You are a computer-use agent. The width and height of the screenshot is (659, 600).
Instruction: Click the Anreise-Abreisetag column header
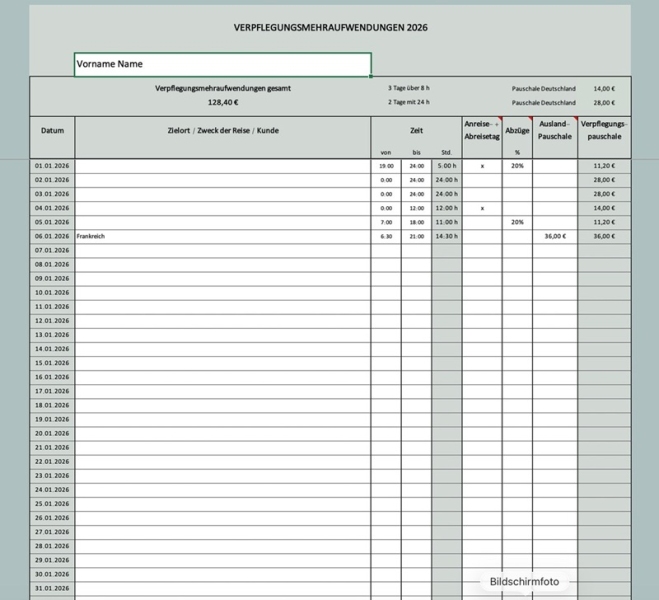[482, 130]
